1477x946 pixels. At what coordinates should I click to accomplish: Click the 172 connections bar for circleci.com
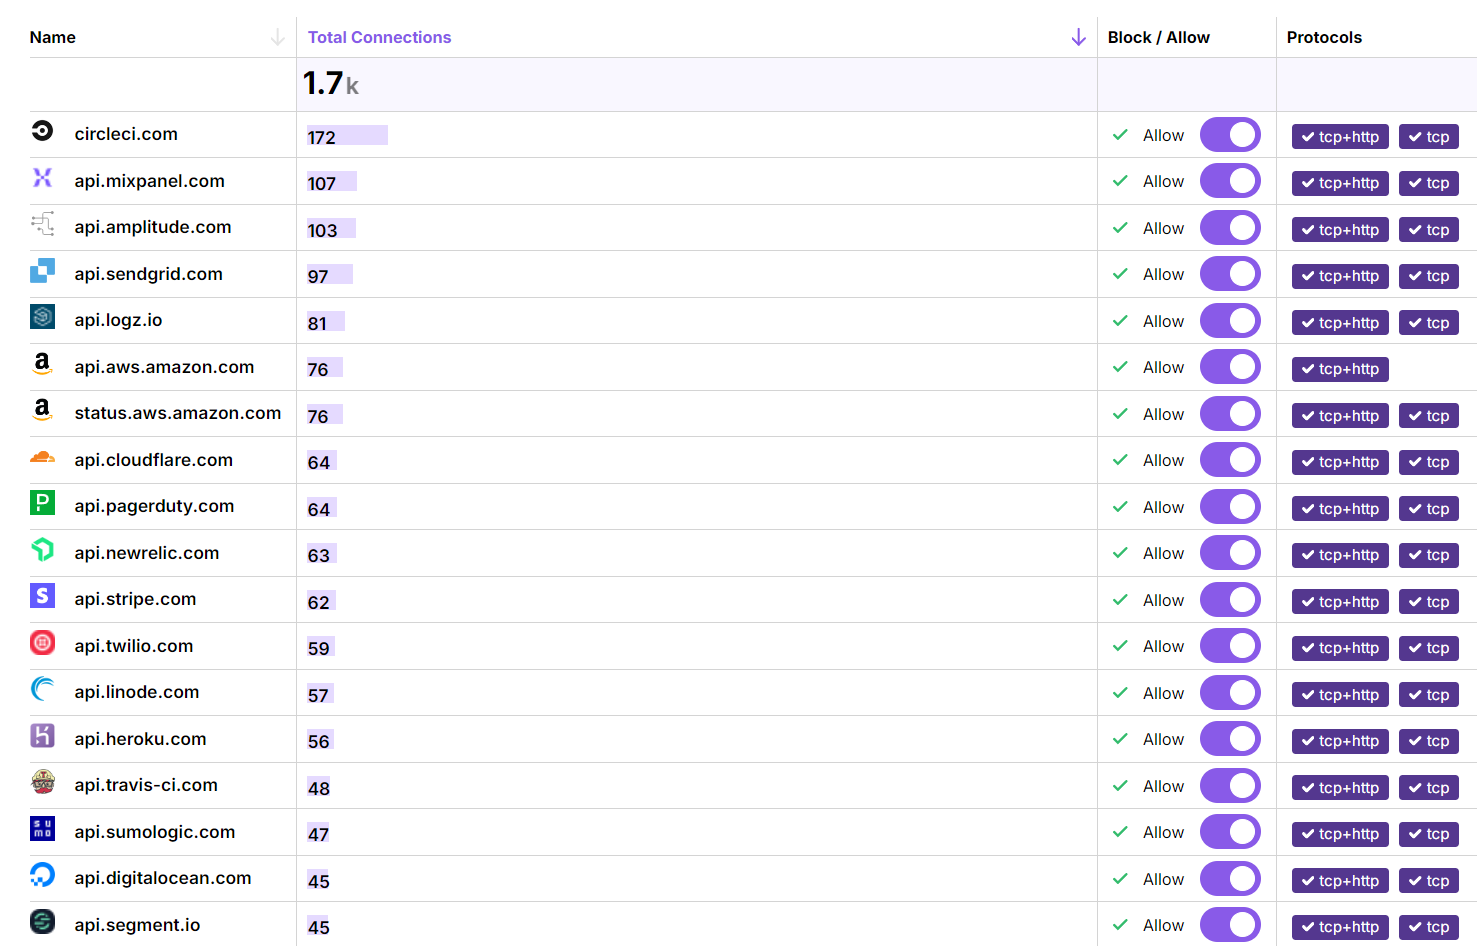[346, 136]
